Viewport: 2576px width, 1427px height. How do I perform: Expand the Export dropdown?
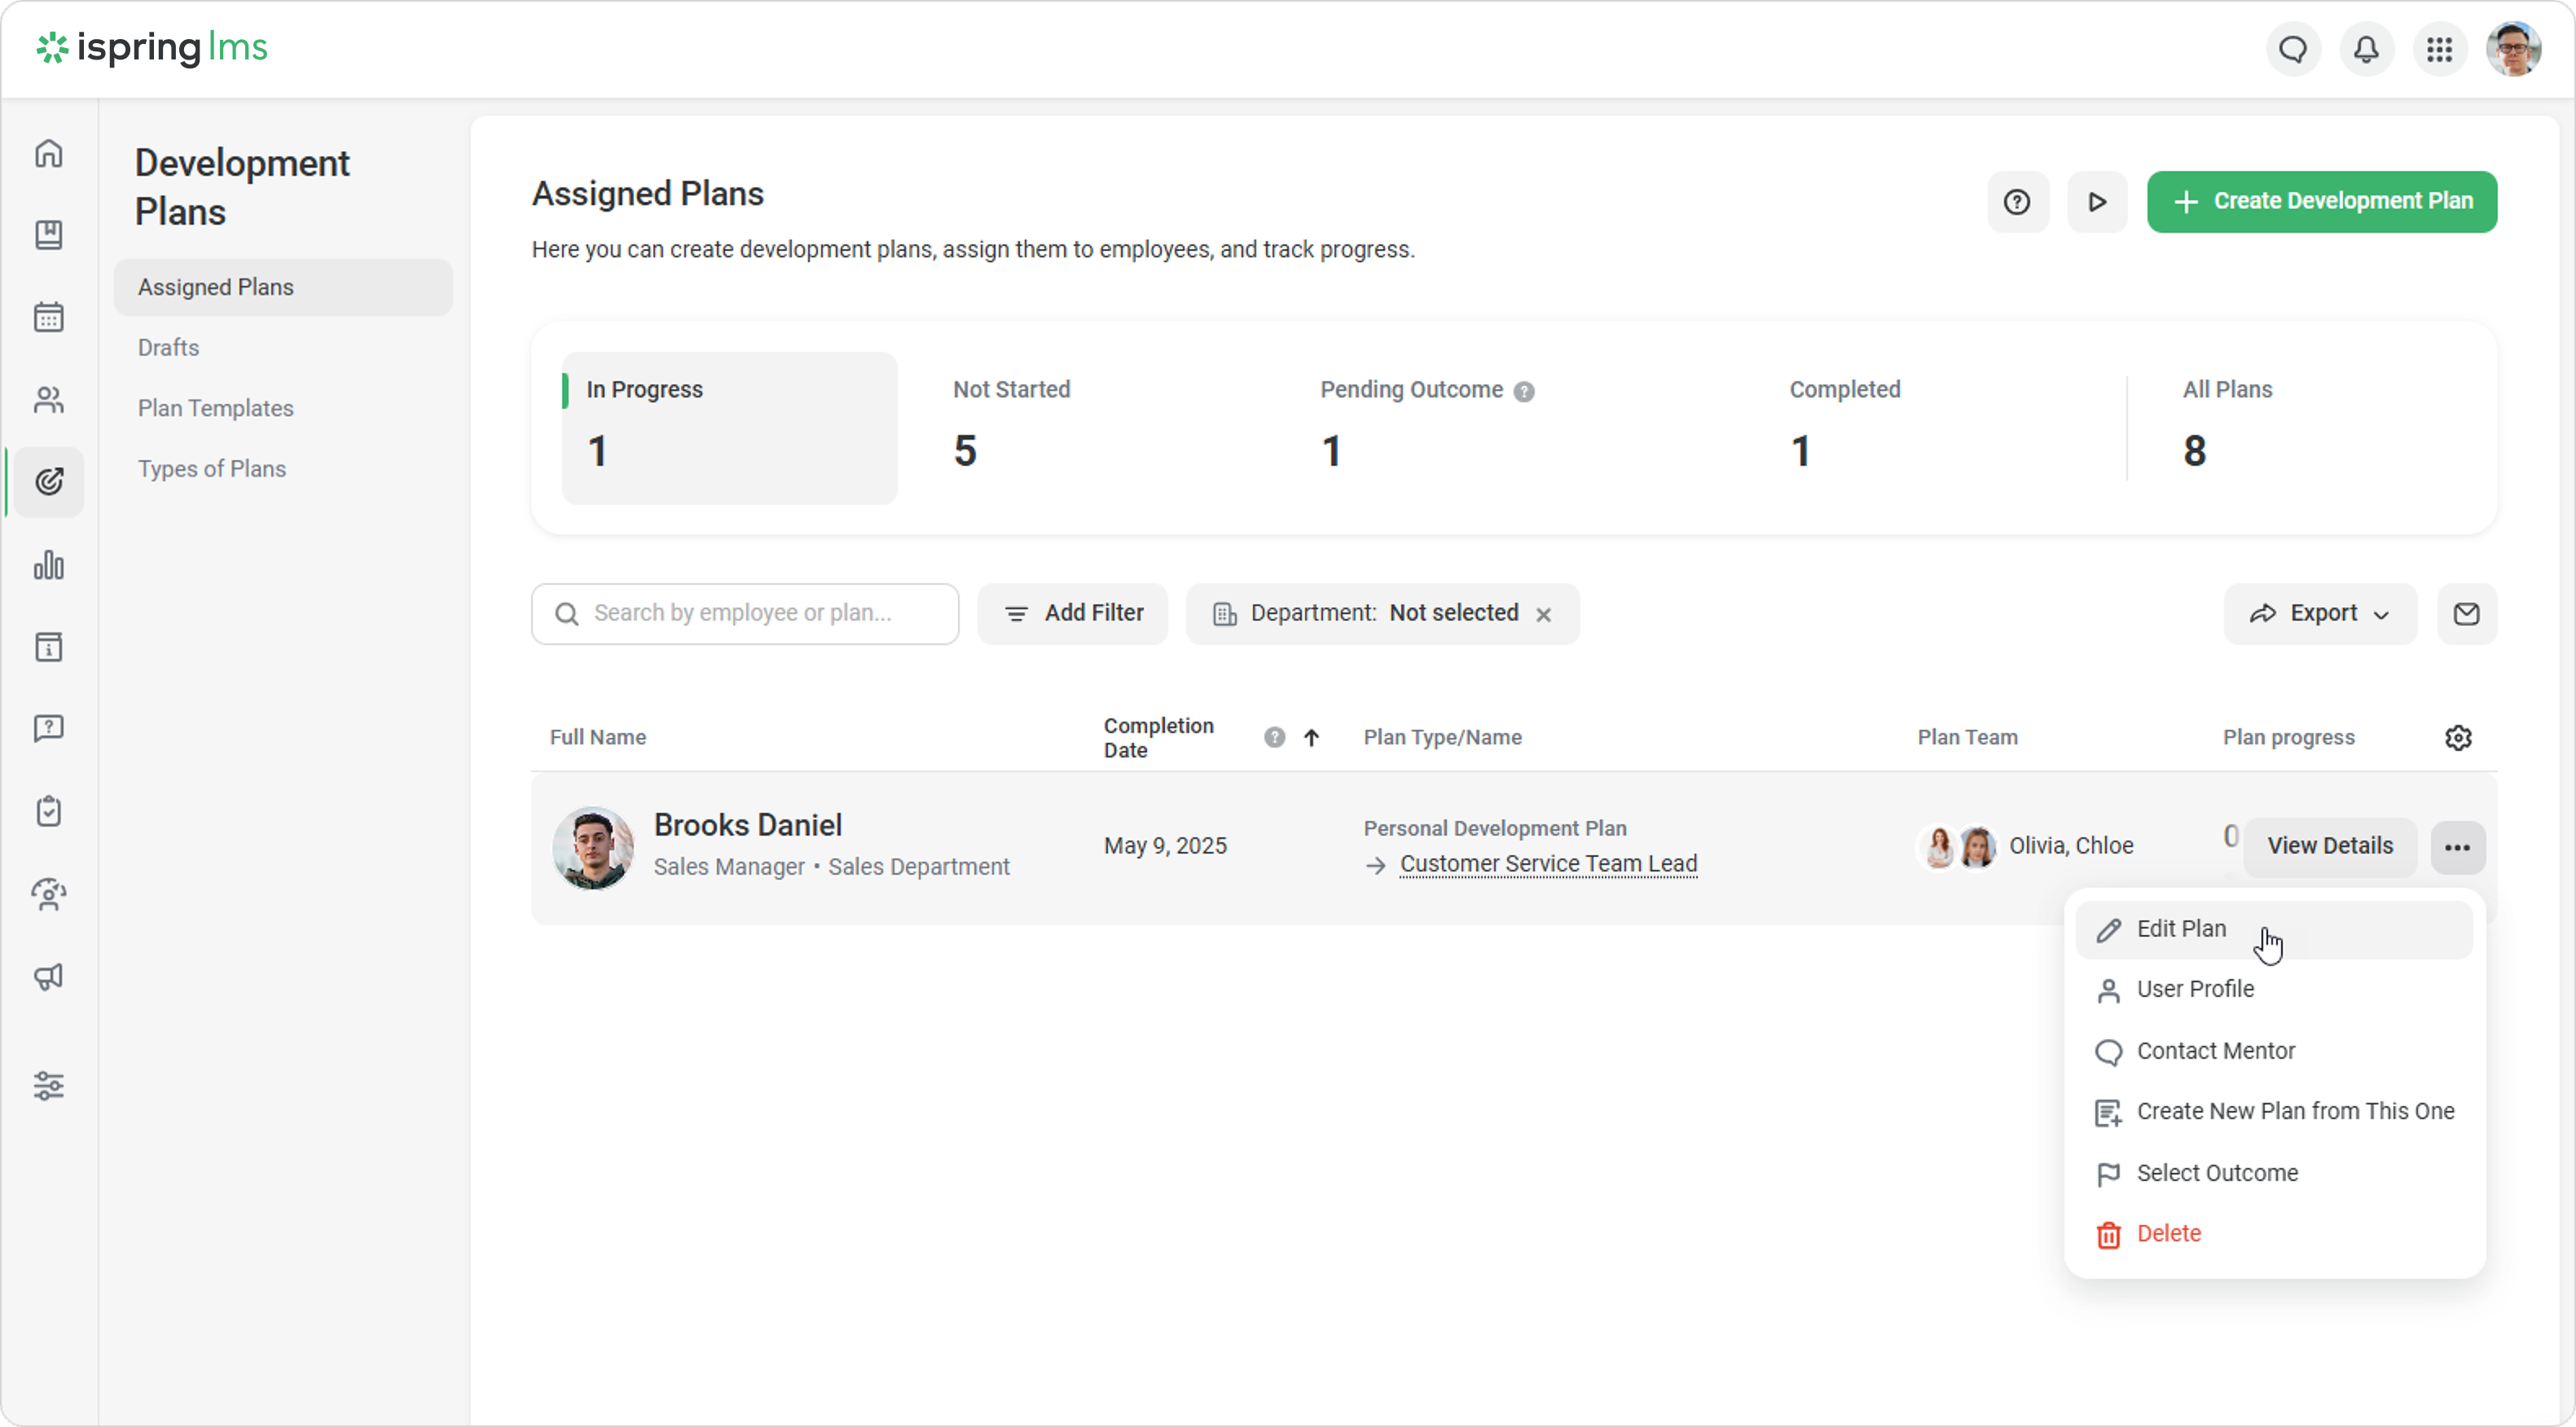tap(2320, 614)
